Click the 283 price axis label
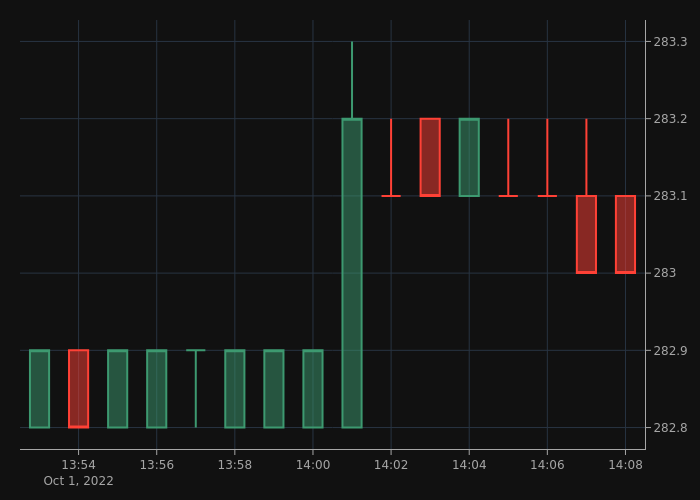This screenshot has width=700, height=500. click(x=665, y=273)
